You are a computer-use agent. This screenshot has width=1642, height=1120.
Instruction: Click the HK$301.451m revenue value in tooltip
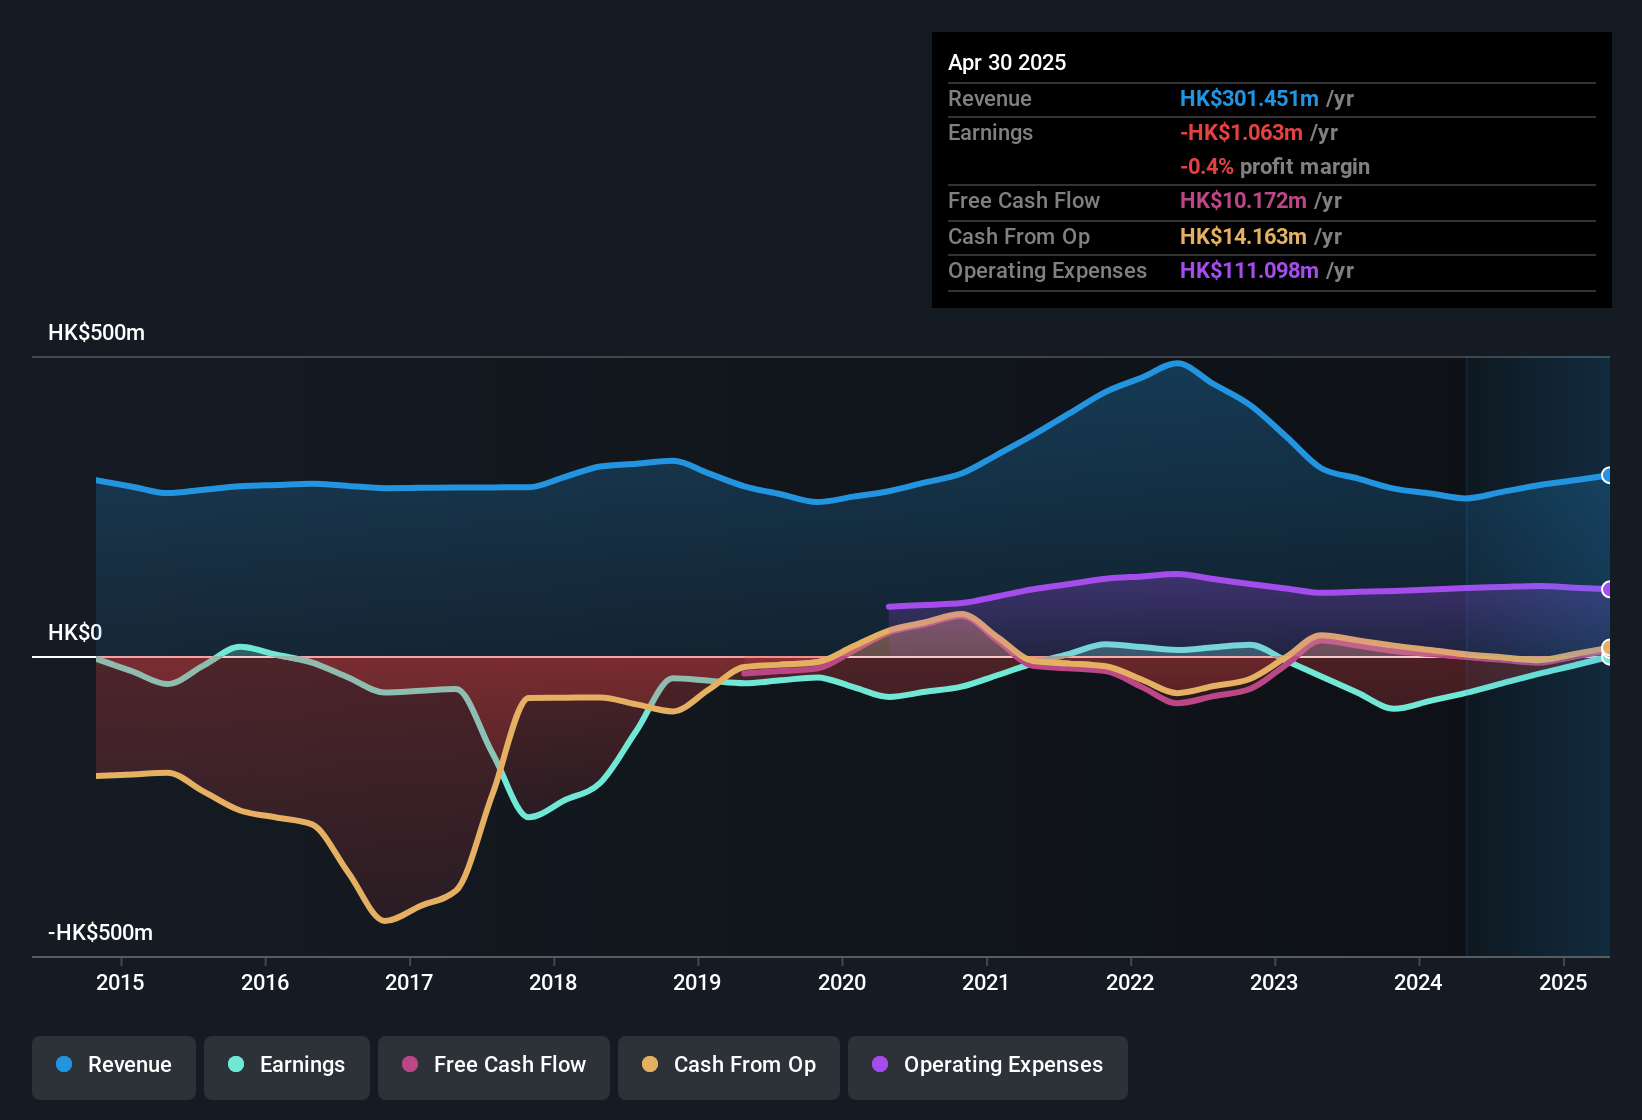[x=1249, y=99]
